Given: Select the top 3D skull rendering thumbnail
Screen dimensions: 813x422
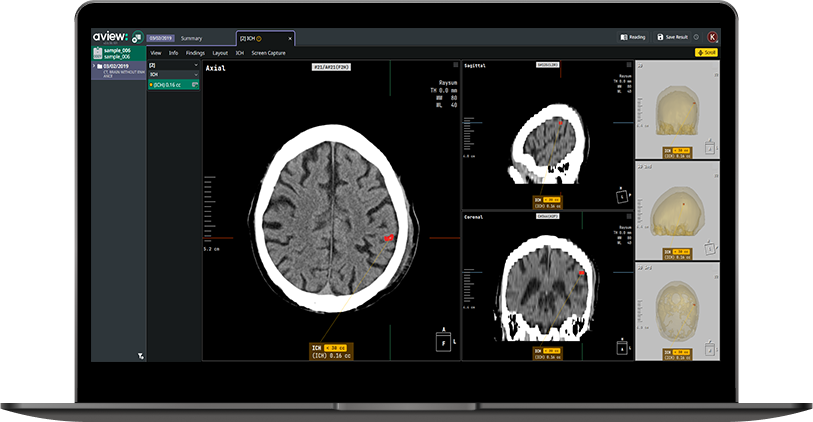Looking at the screenshot, I should point(677,109).
